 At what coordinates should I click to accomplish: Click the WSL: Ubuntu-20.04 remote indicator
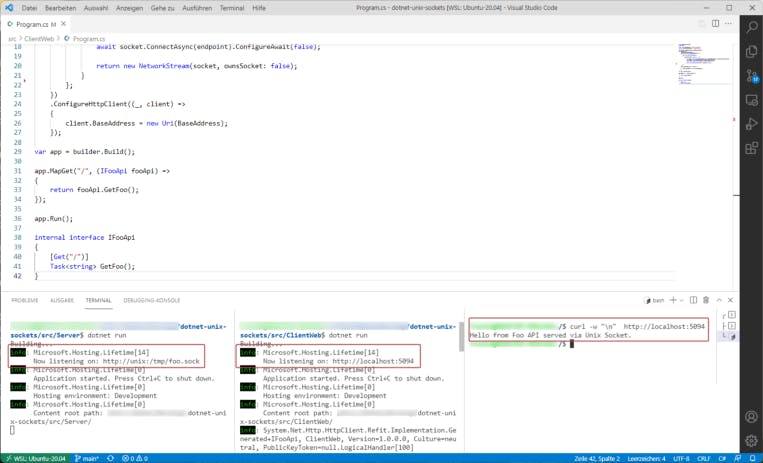tap(36, 458)
